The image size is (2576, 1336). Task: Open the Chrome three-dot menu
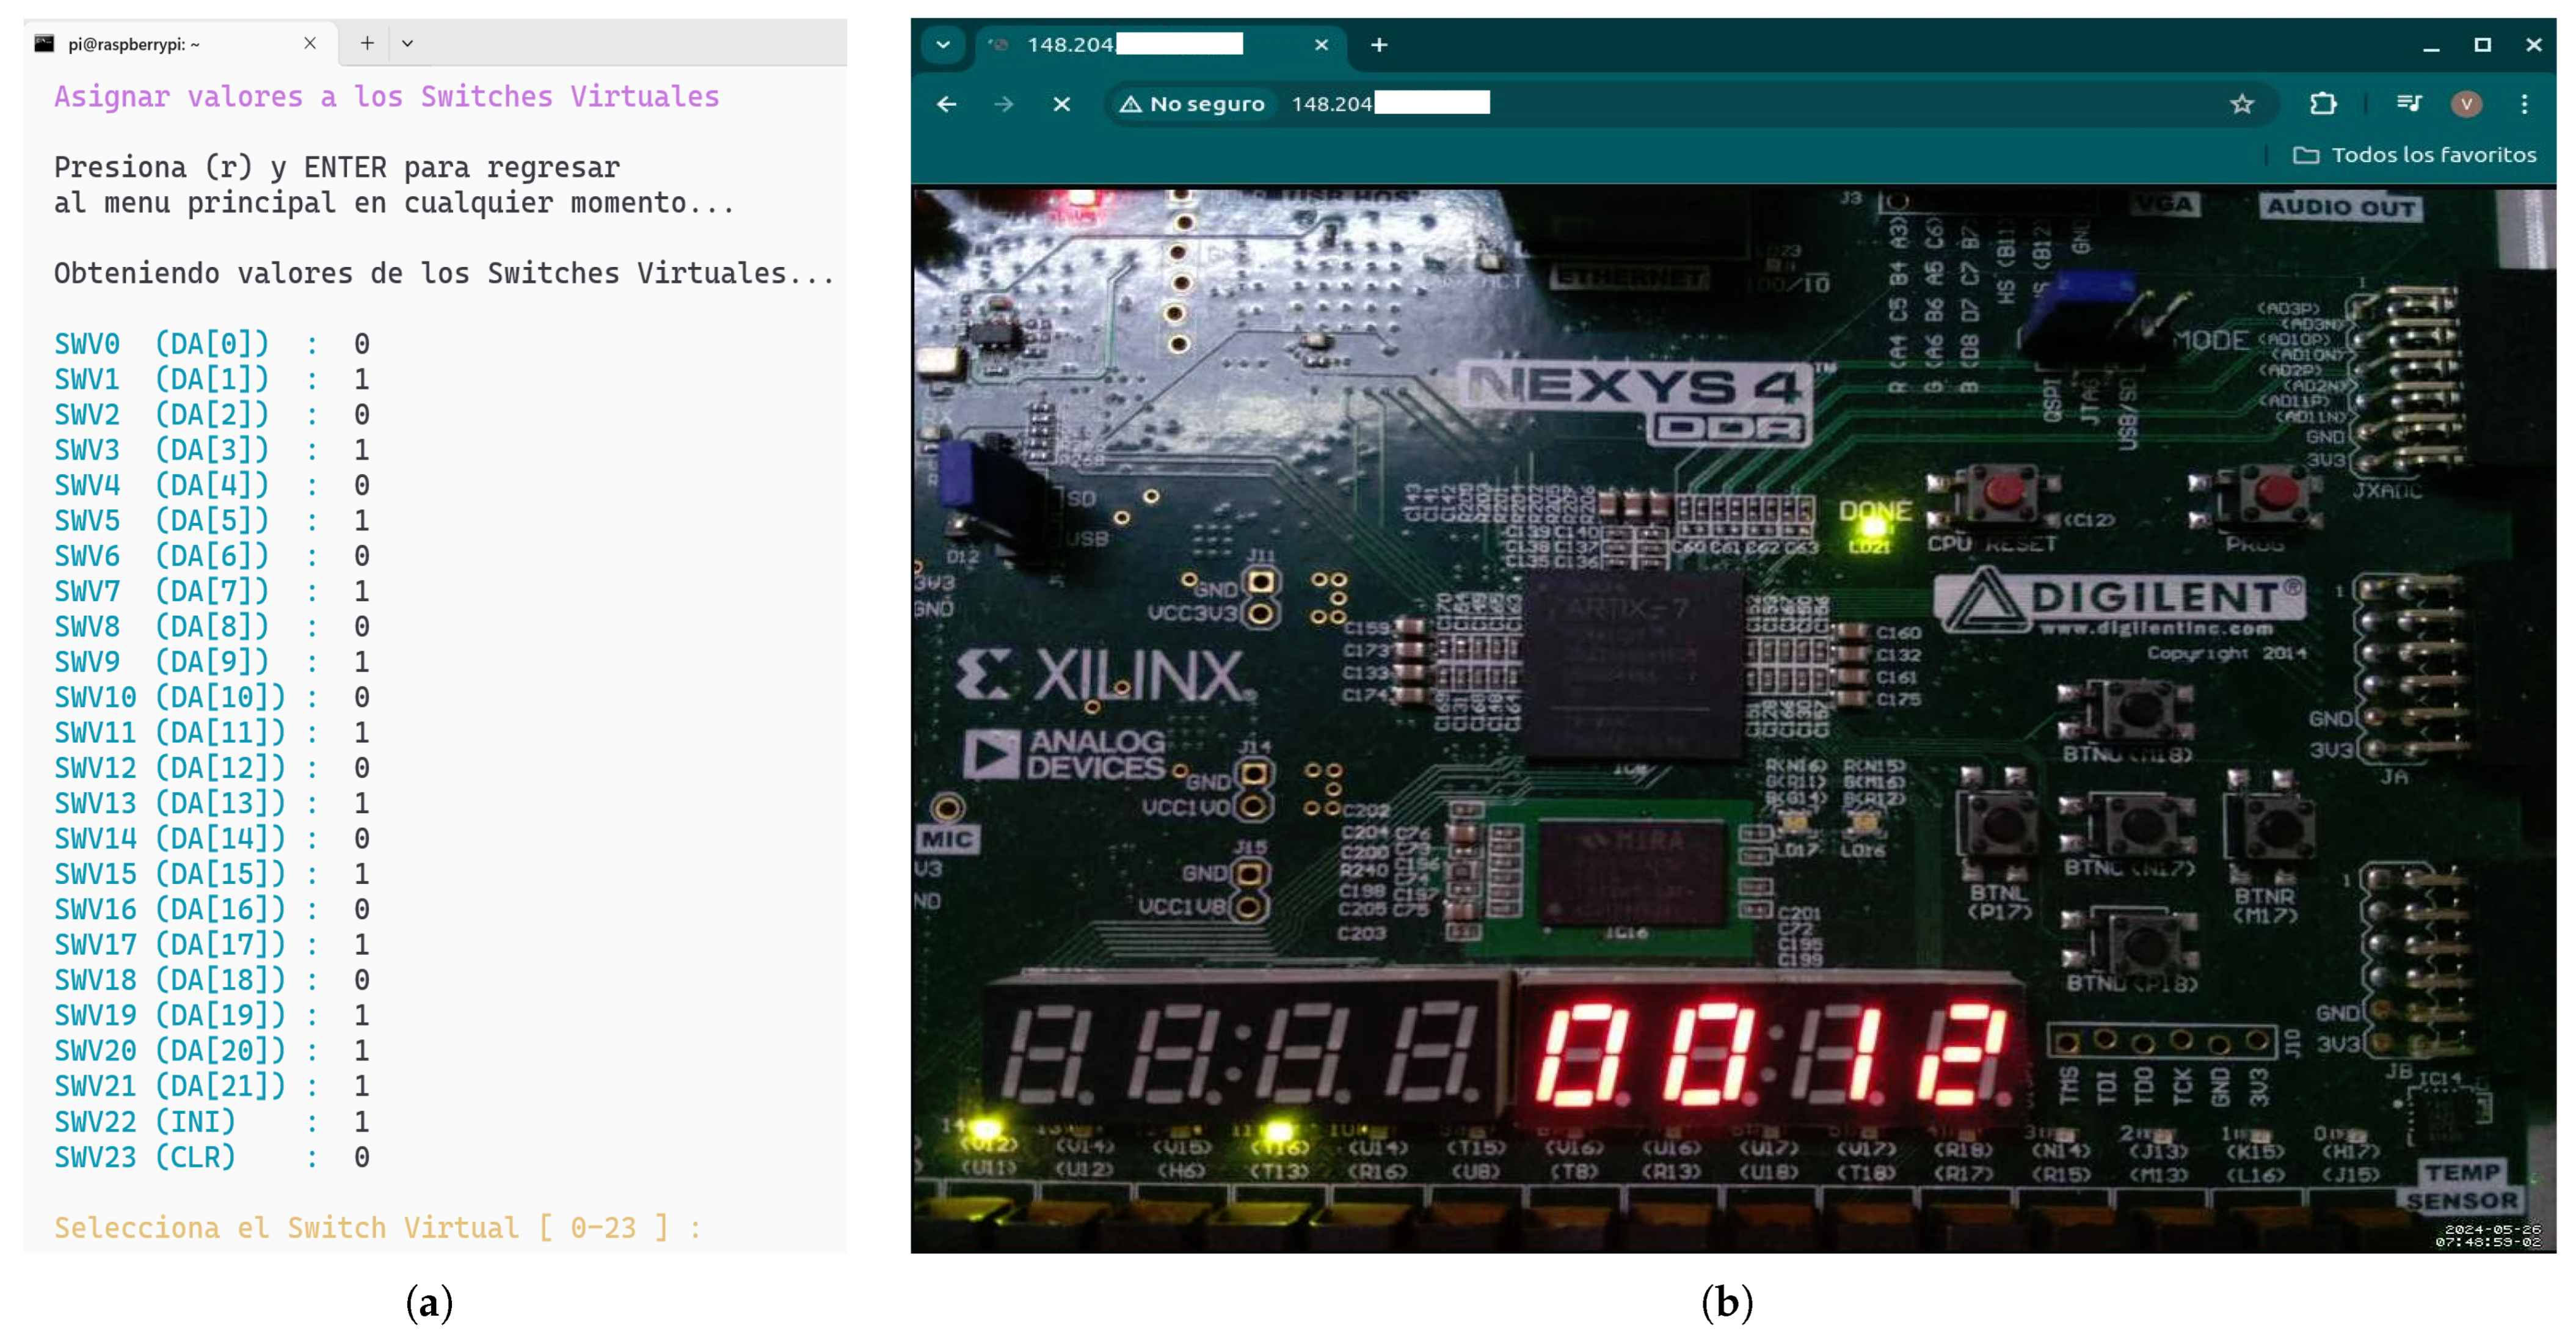(2524, 104)
